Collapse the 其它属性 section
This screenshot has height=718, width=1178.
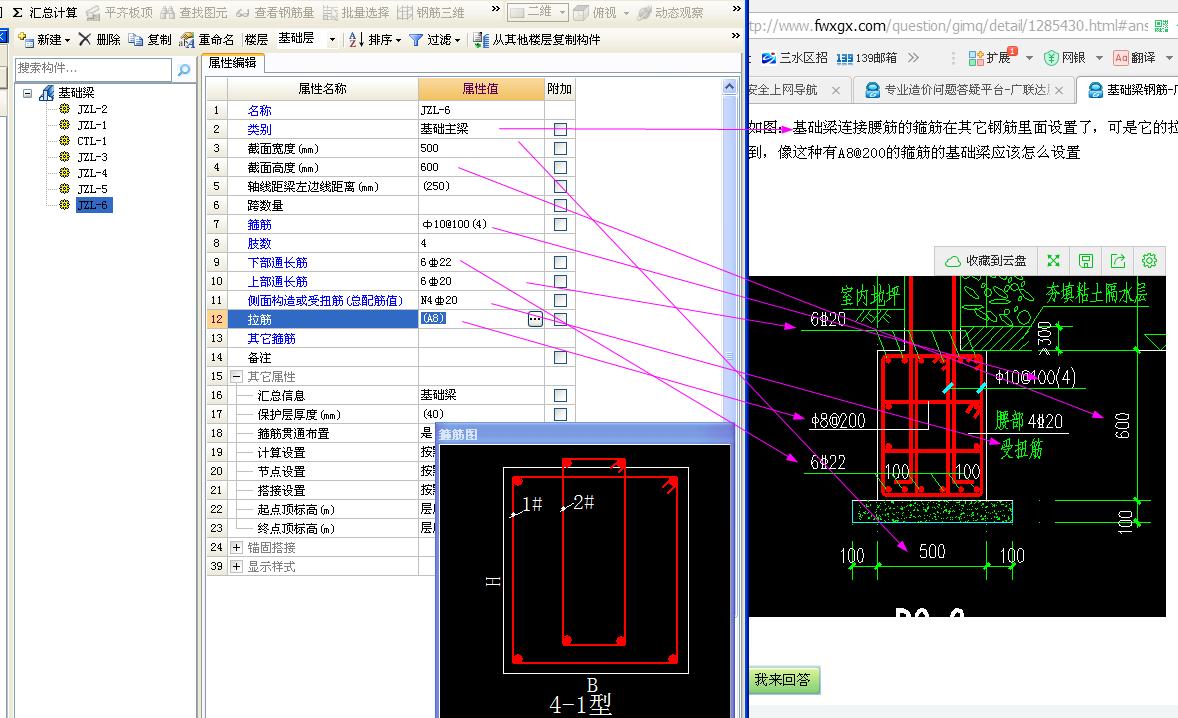tap(237, 376)
